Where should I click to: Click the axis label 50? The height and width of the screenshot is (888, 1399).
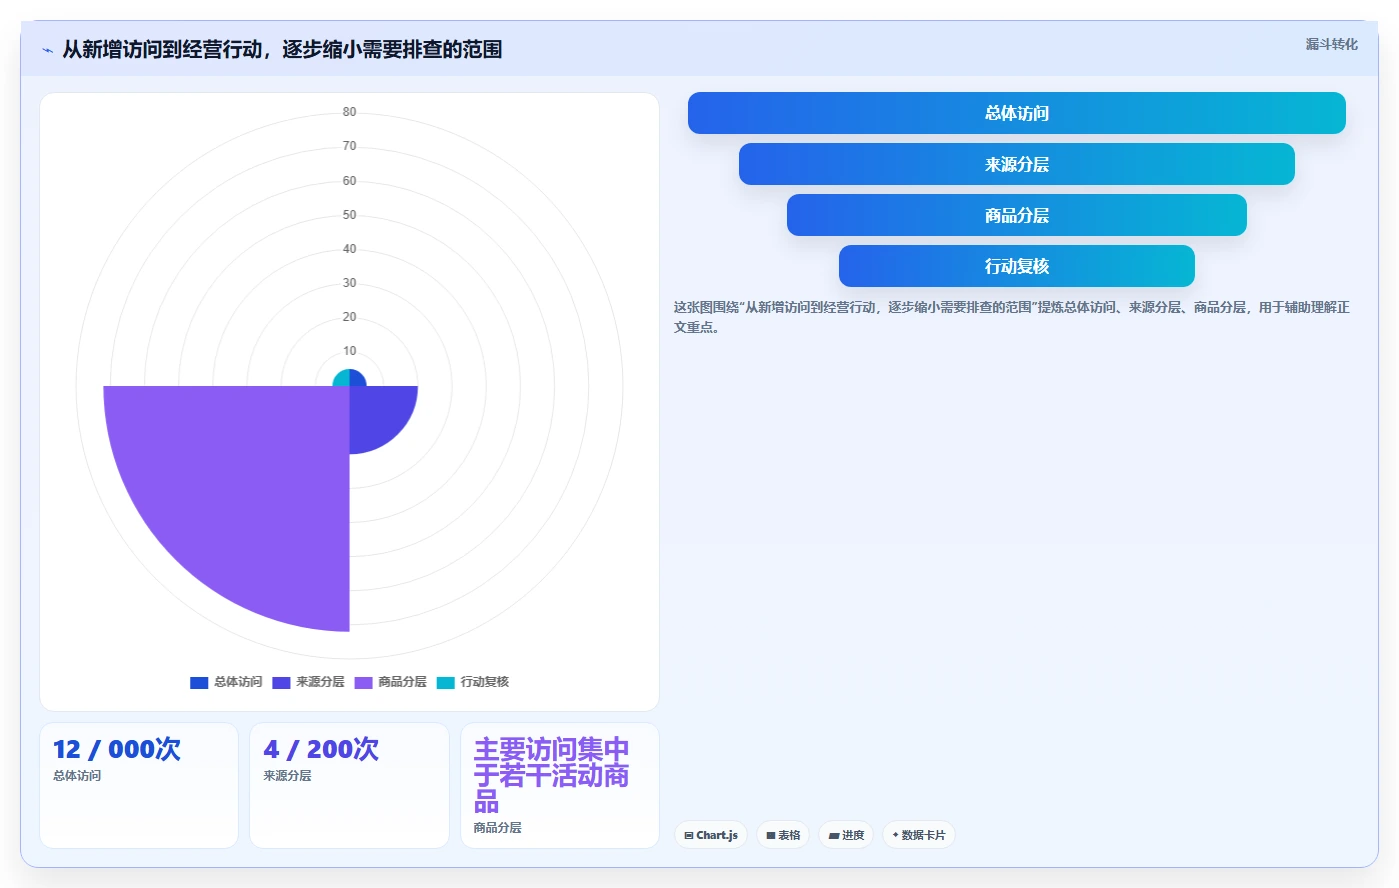pos(349,215)
